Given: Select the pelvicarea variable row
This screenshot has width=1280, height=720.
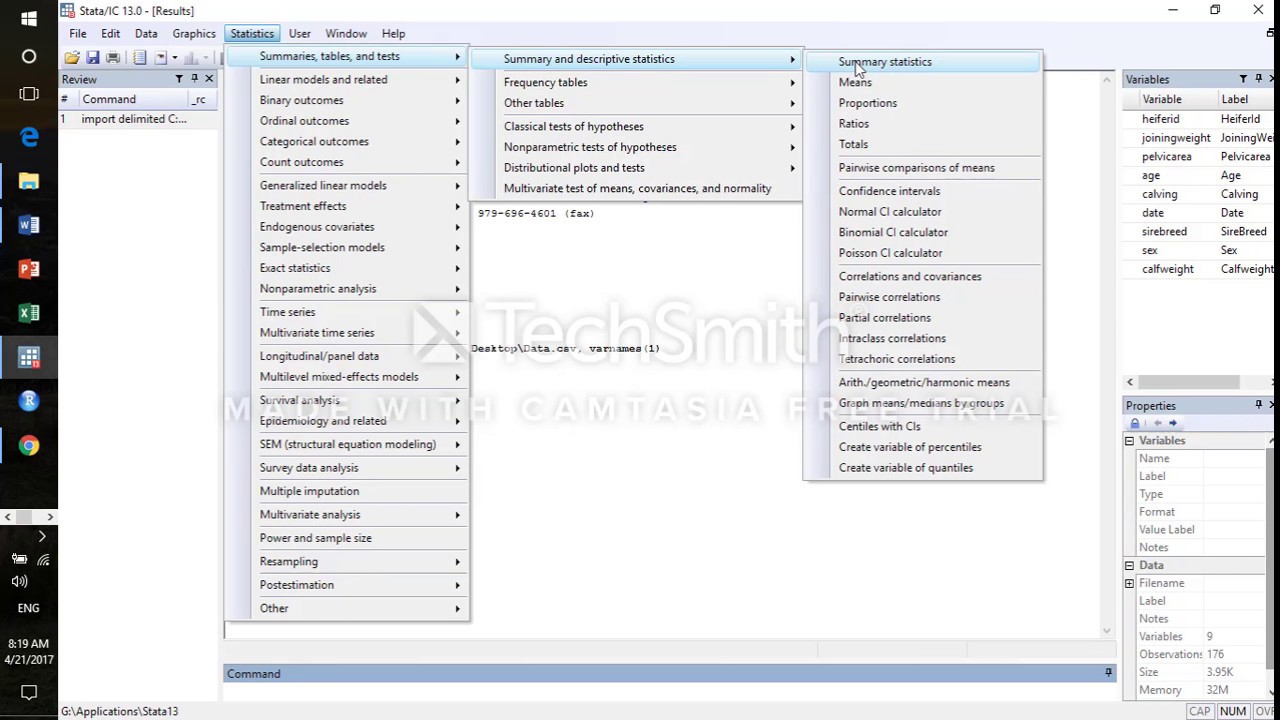Looking at the screenshot, I should pyautogui.click(x=1200, y=156).
